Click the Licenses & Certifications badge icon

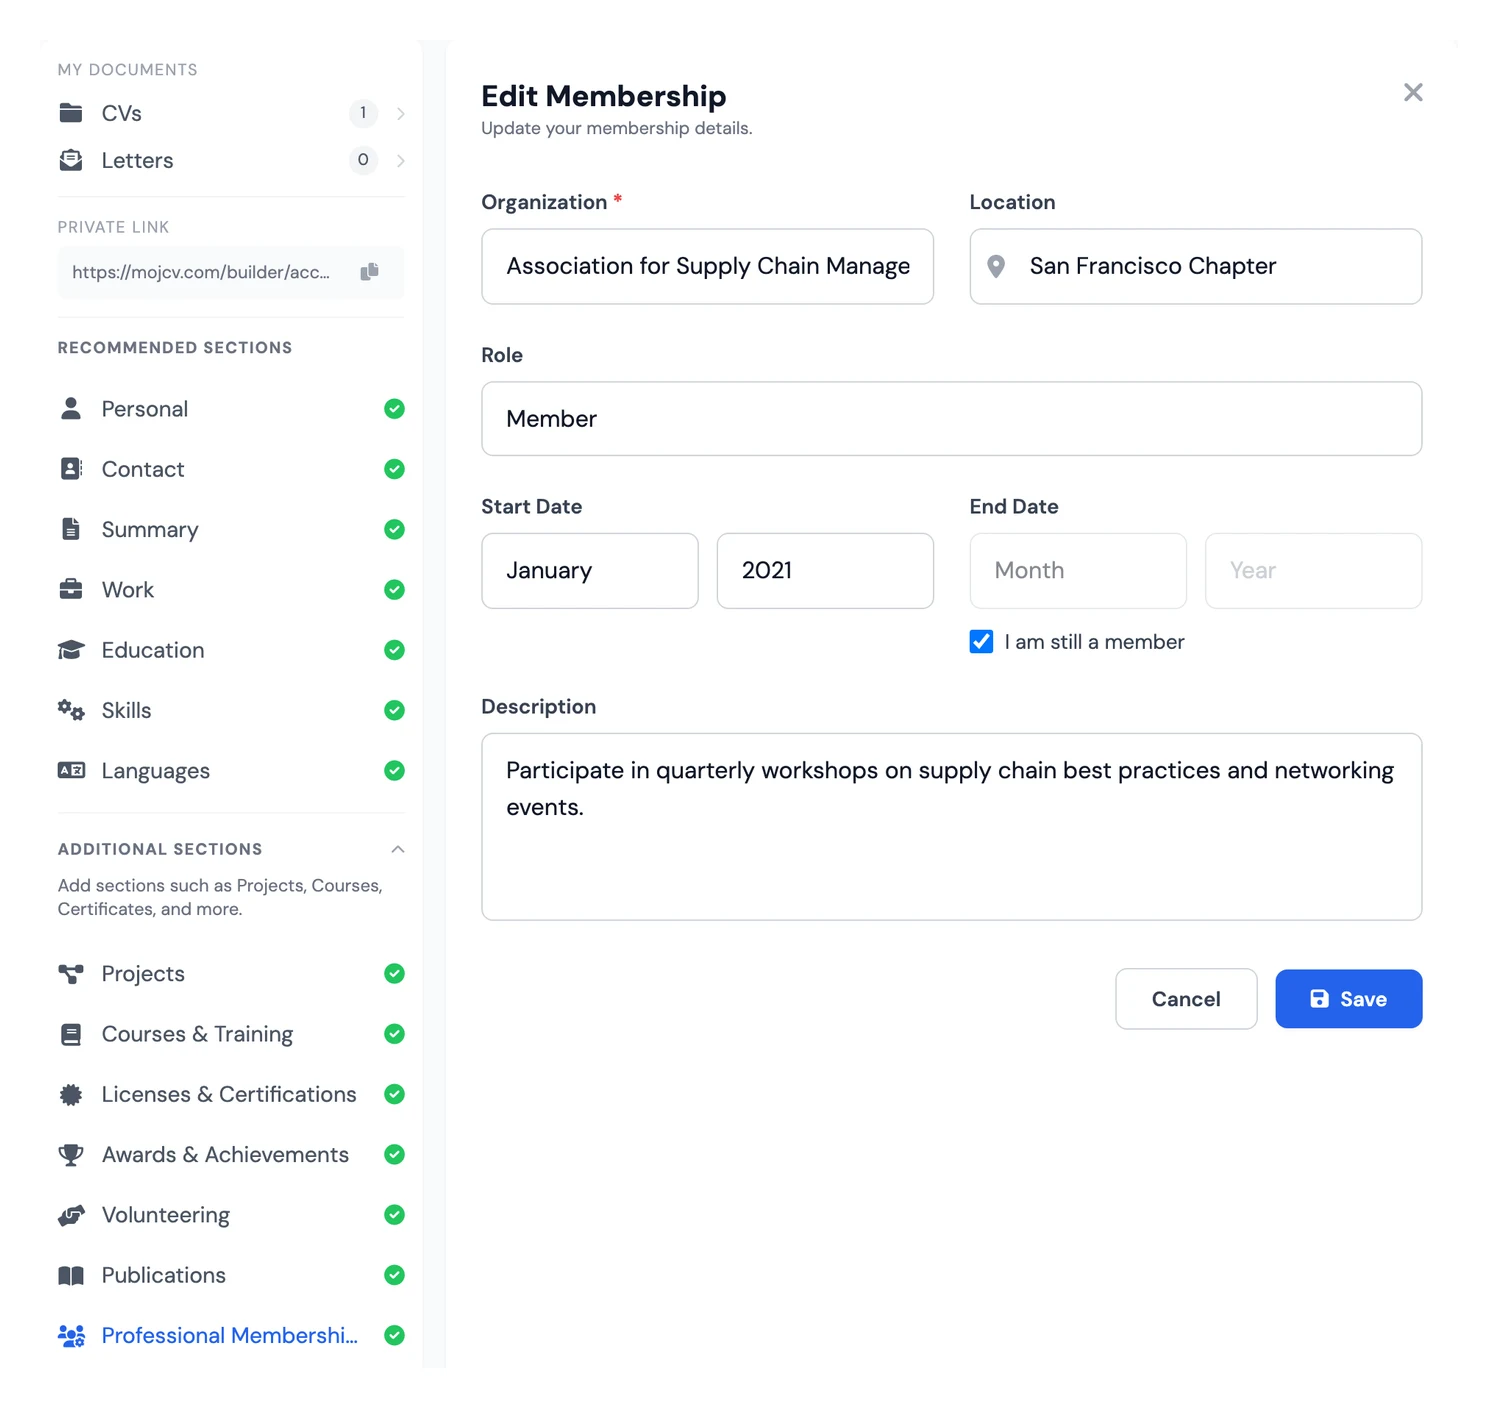coord(71,1094)
